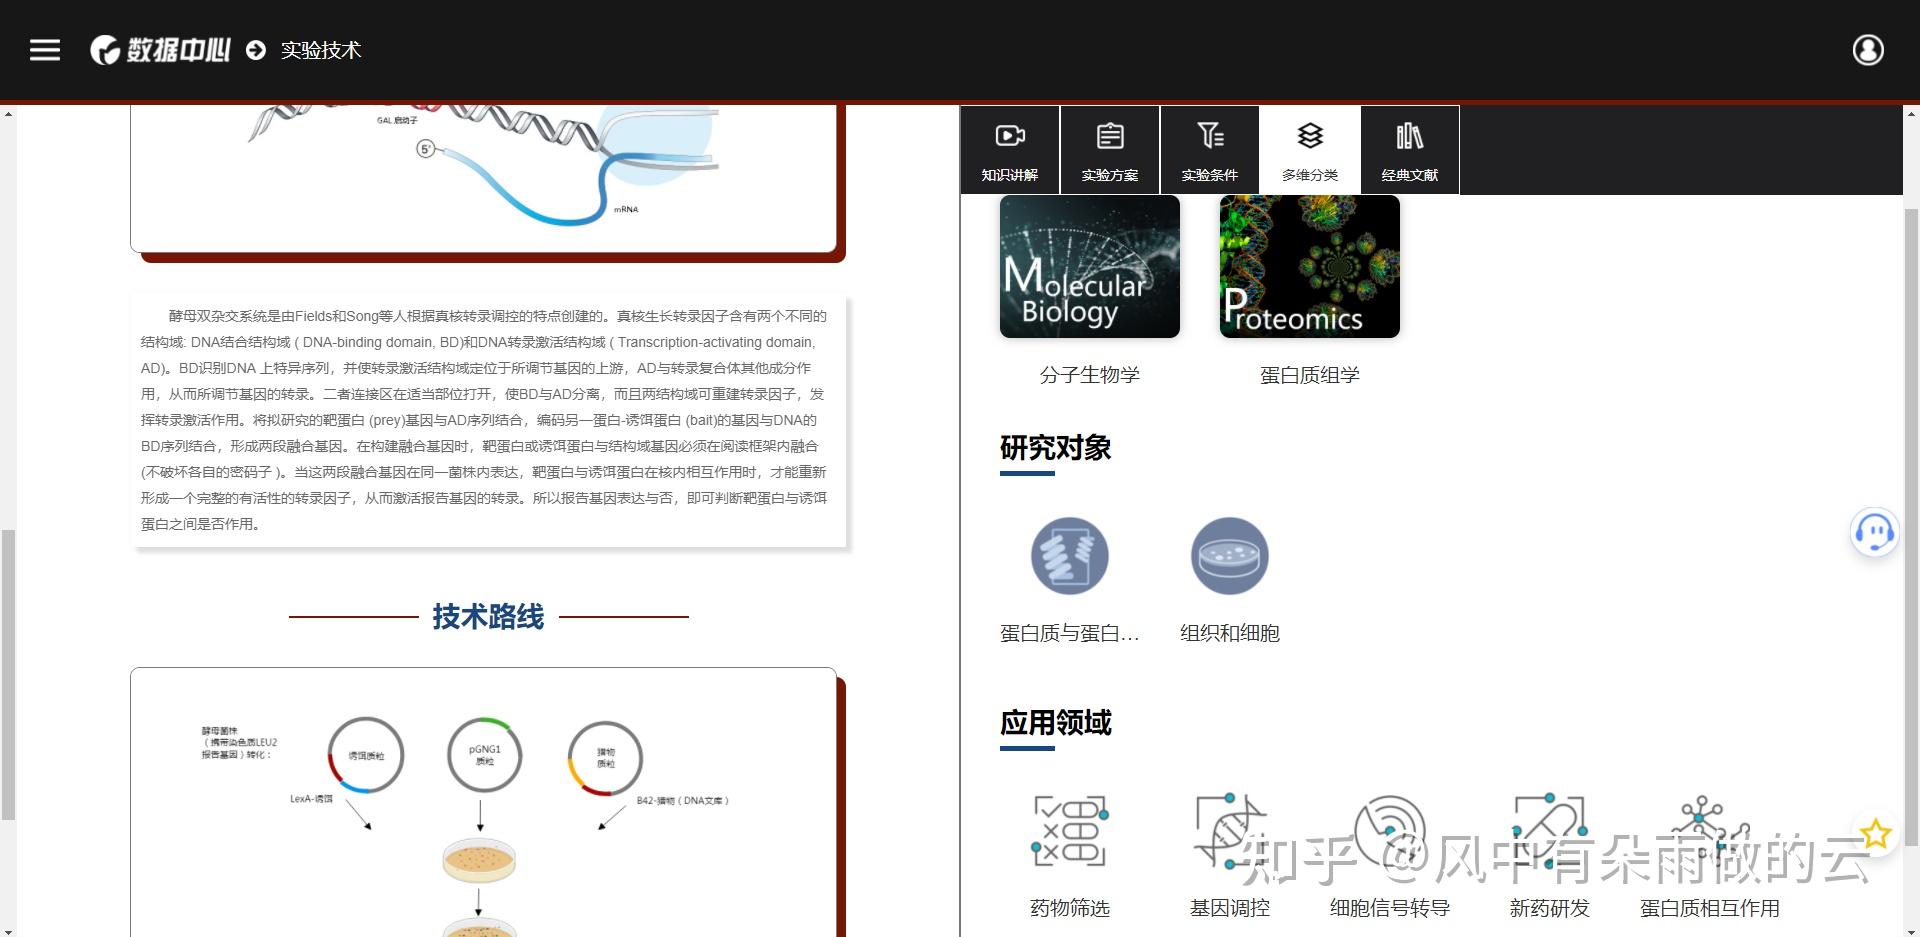Select the 实验方案 clipboard icon
The height and width of the screenshot is (937, 1920).
(x=1108, y=150)
